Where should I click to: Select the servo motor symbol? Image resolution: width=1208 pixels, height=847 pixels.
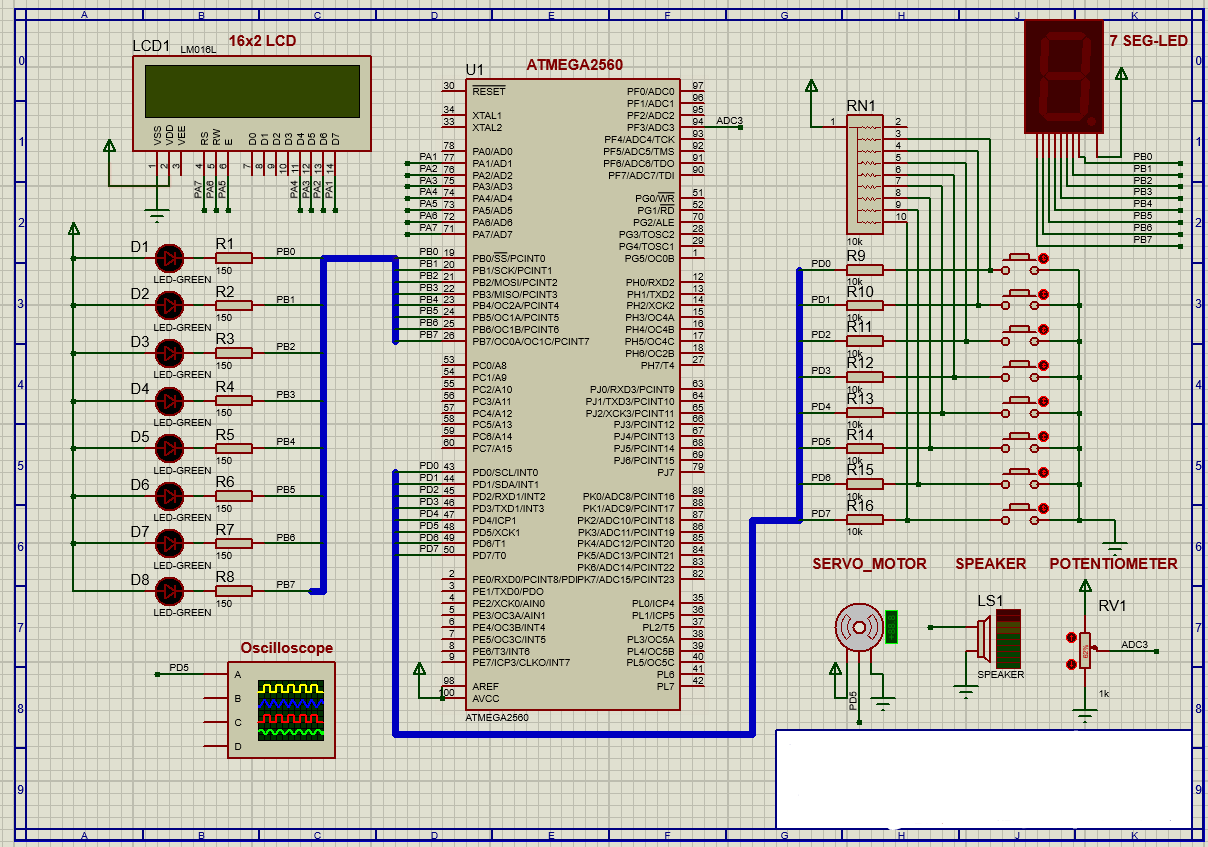[858, 627]
